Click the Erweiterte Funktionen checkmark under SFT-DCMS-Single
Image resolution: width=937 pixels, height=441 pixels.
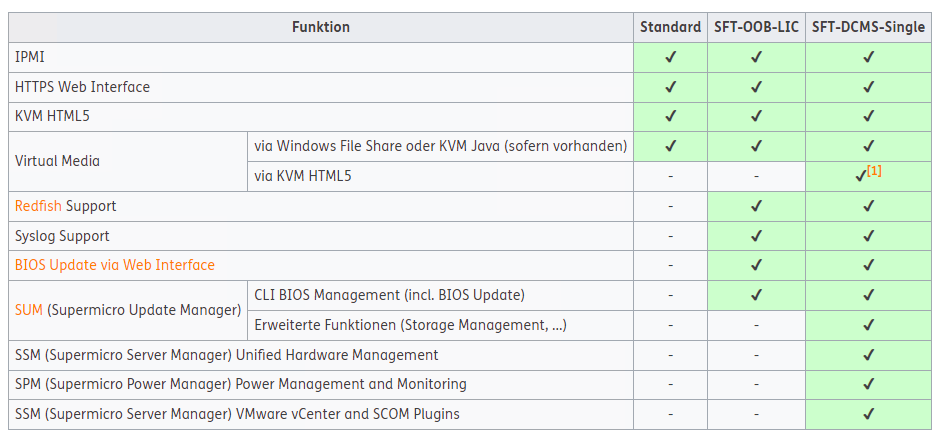click(868, 325)
